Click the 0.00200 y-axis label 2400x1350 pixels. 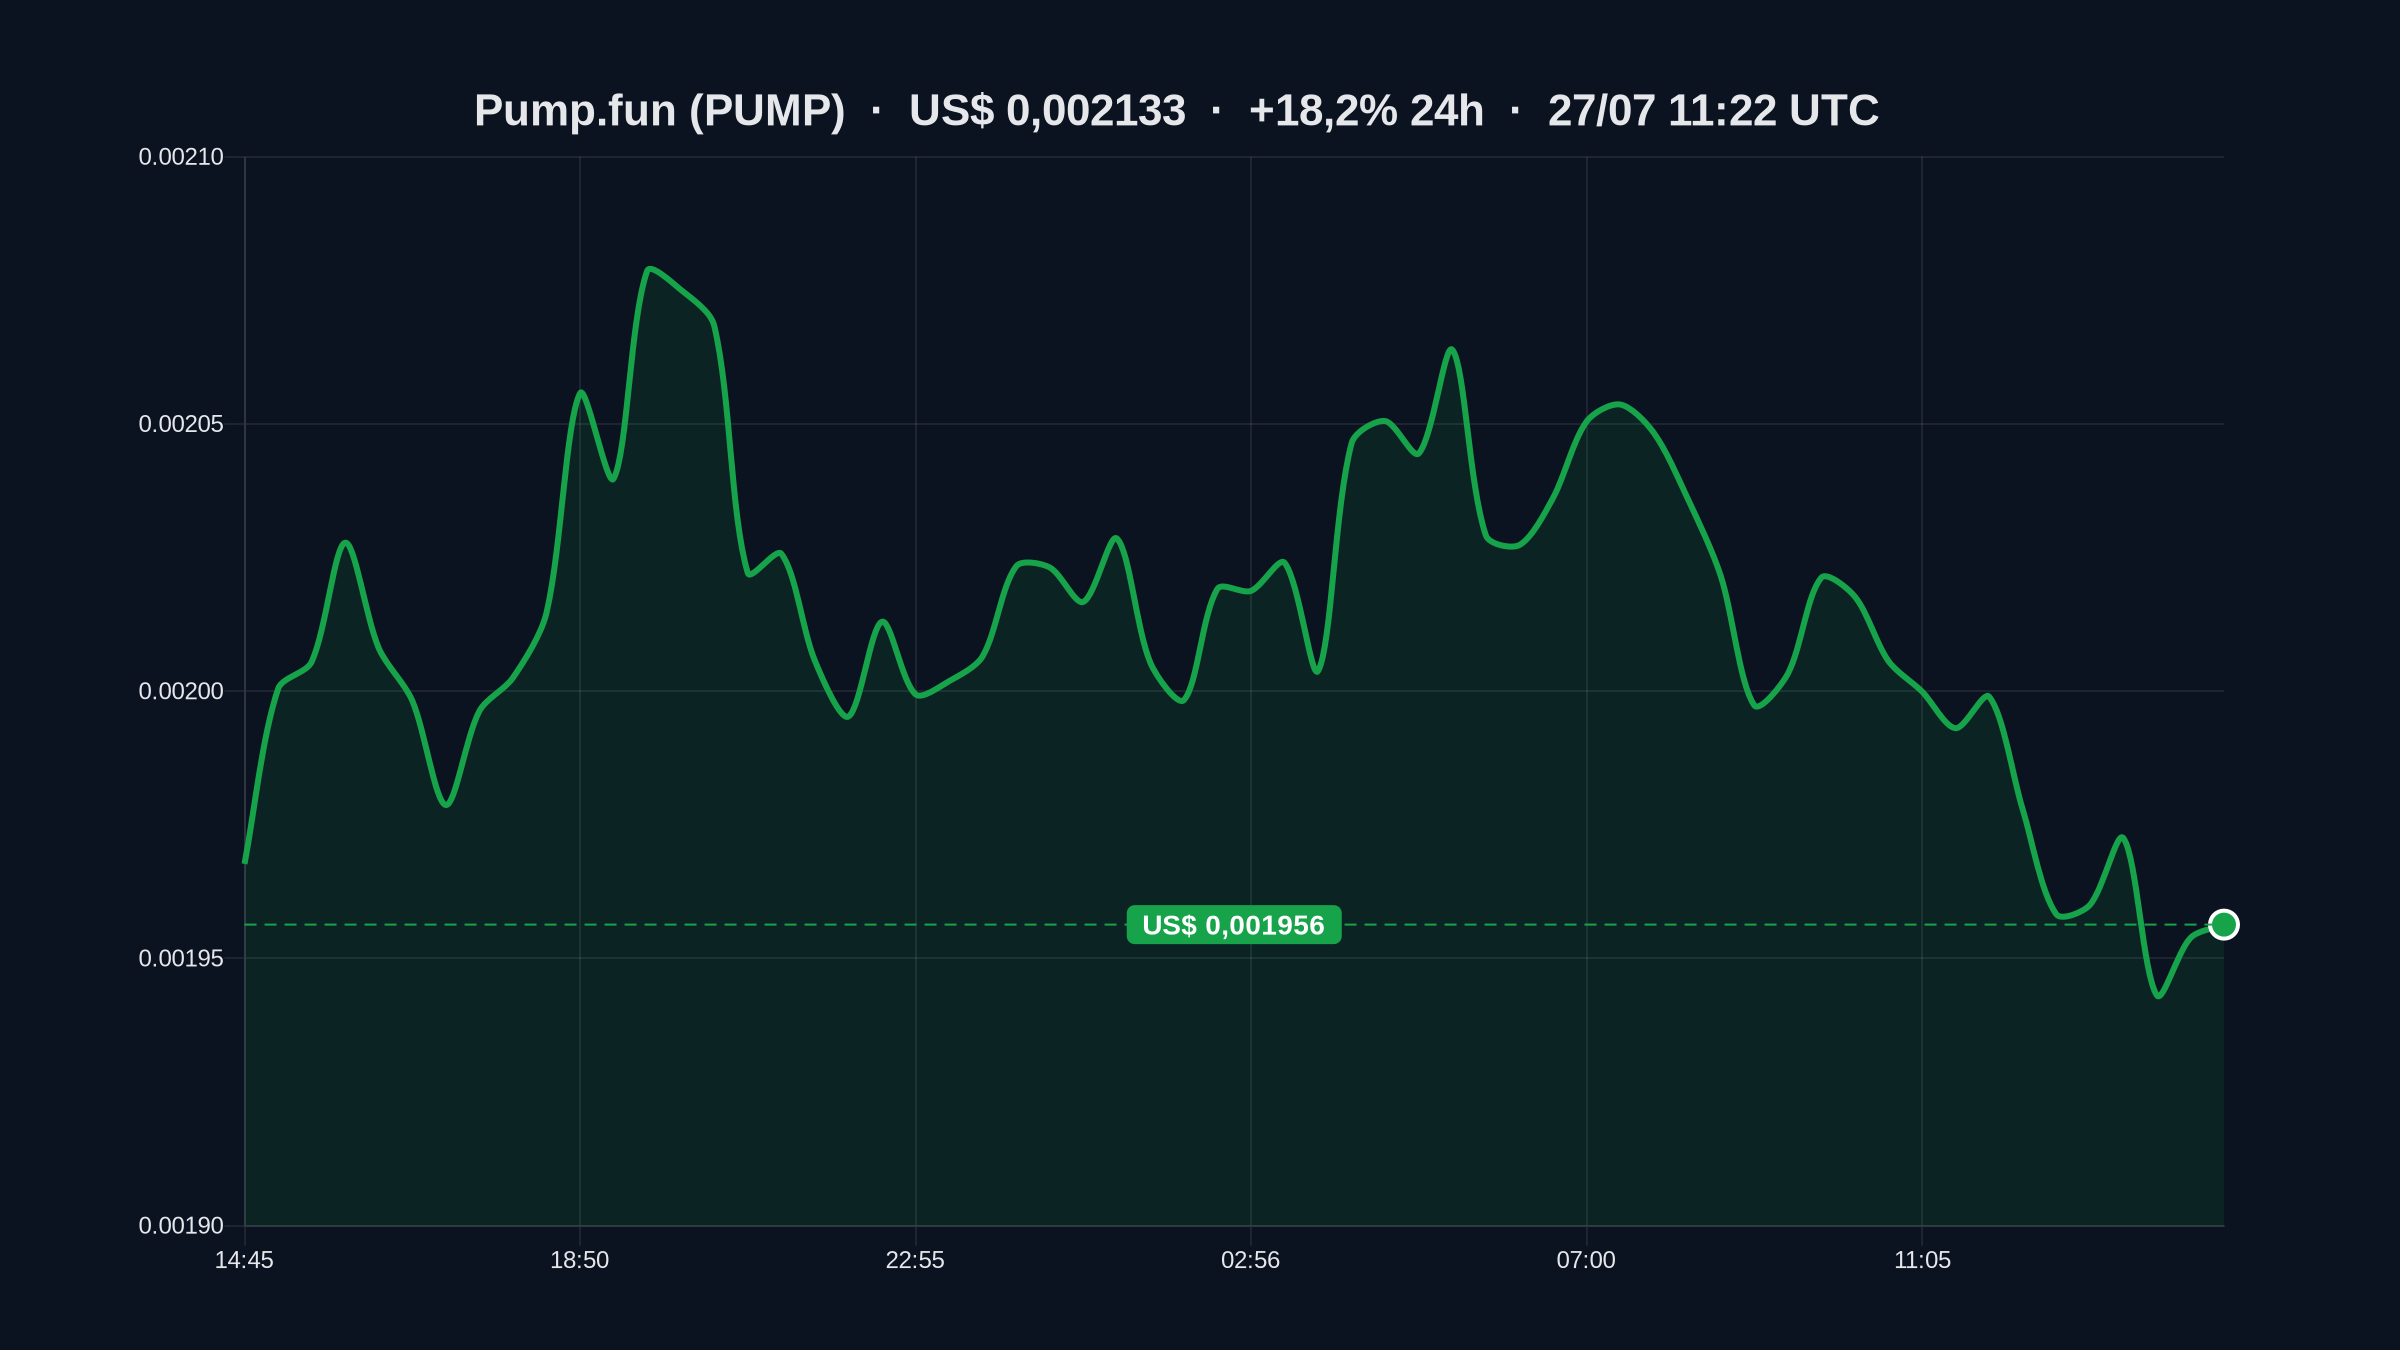pyautogui.click(x=181, y=691)
